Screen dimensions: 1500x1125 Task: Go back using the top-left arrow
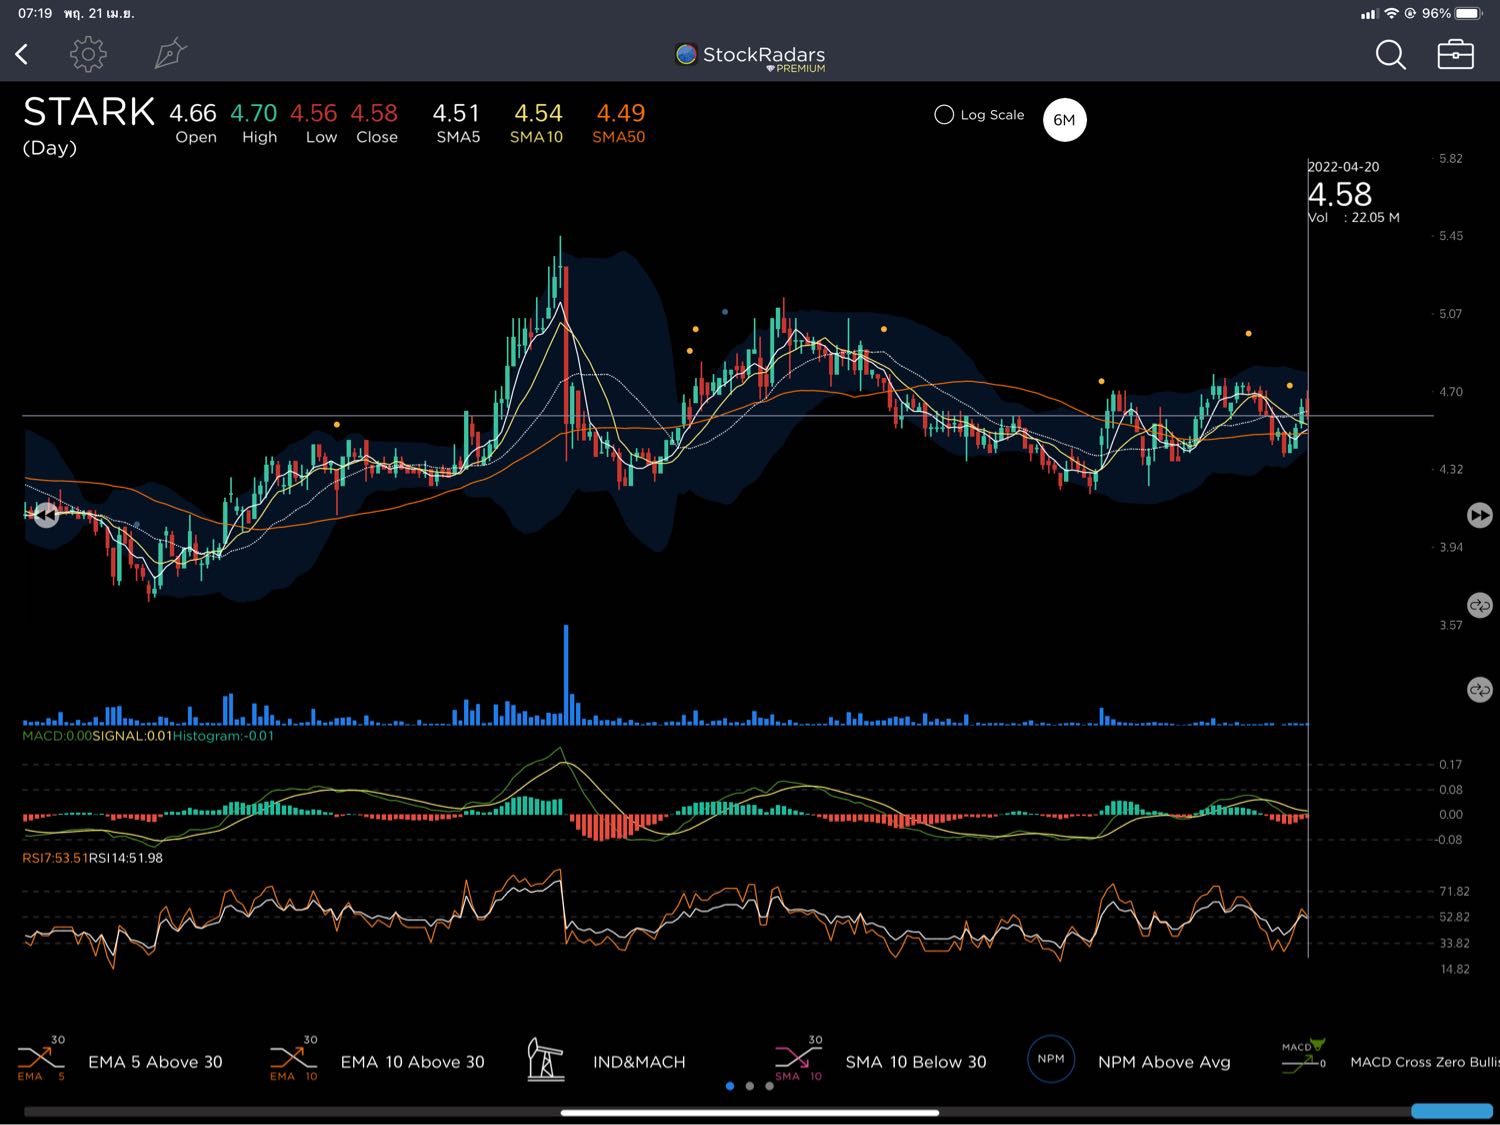(22, 54)
